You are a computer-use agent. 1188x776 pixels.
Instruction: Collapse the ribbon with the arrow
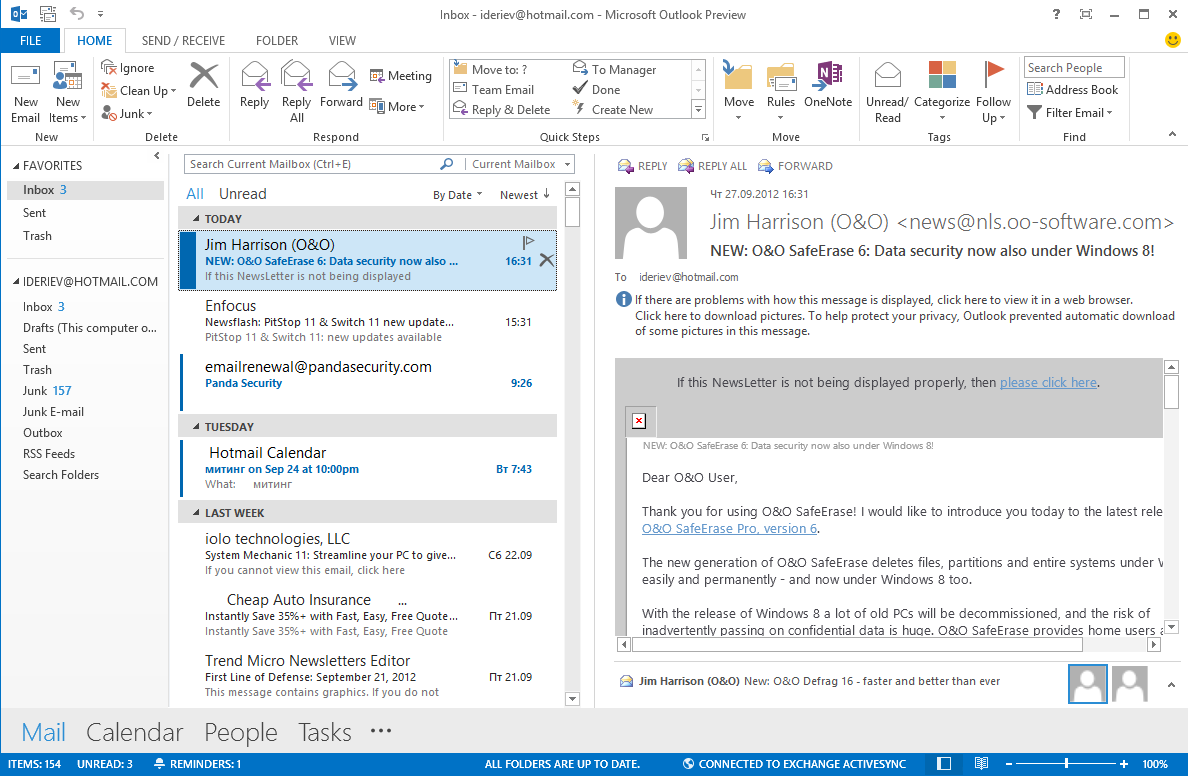pos(1172,134)
